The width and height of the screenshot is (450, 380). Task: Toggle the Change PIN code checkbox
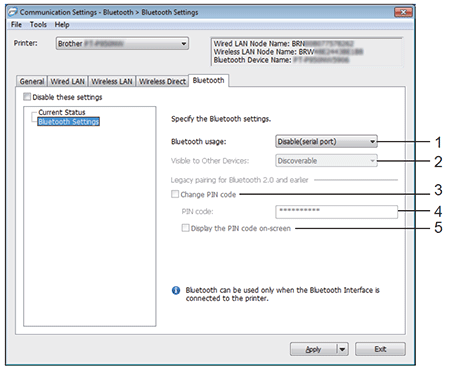pos(175,194)
